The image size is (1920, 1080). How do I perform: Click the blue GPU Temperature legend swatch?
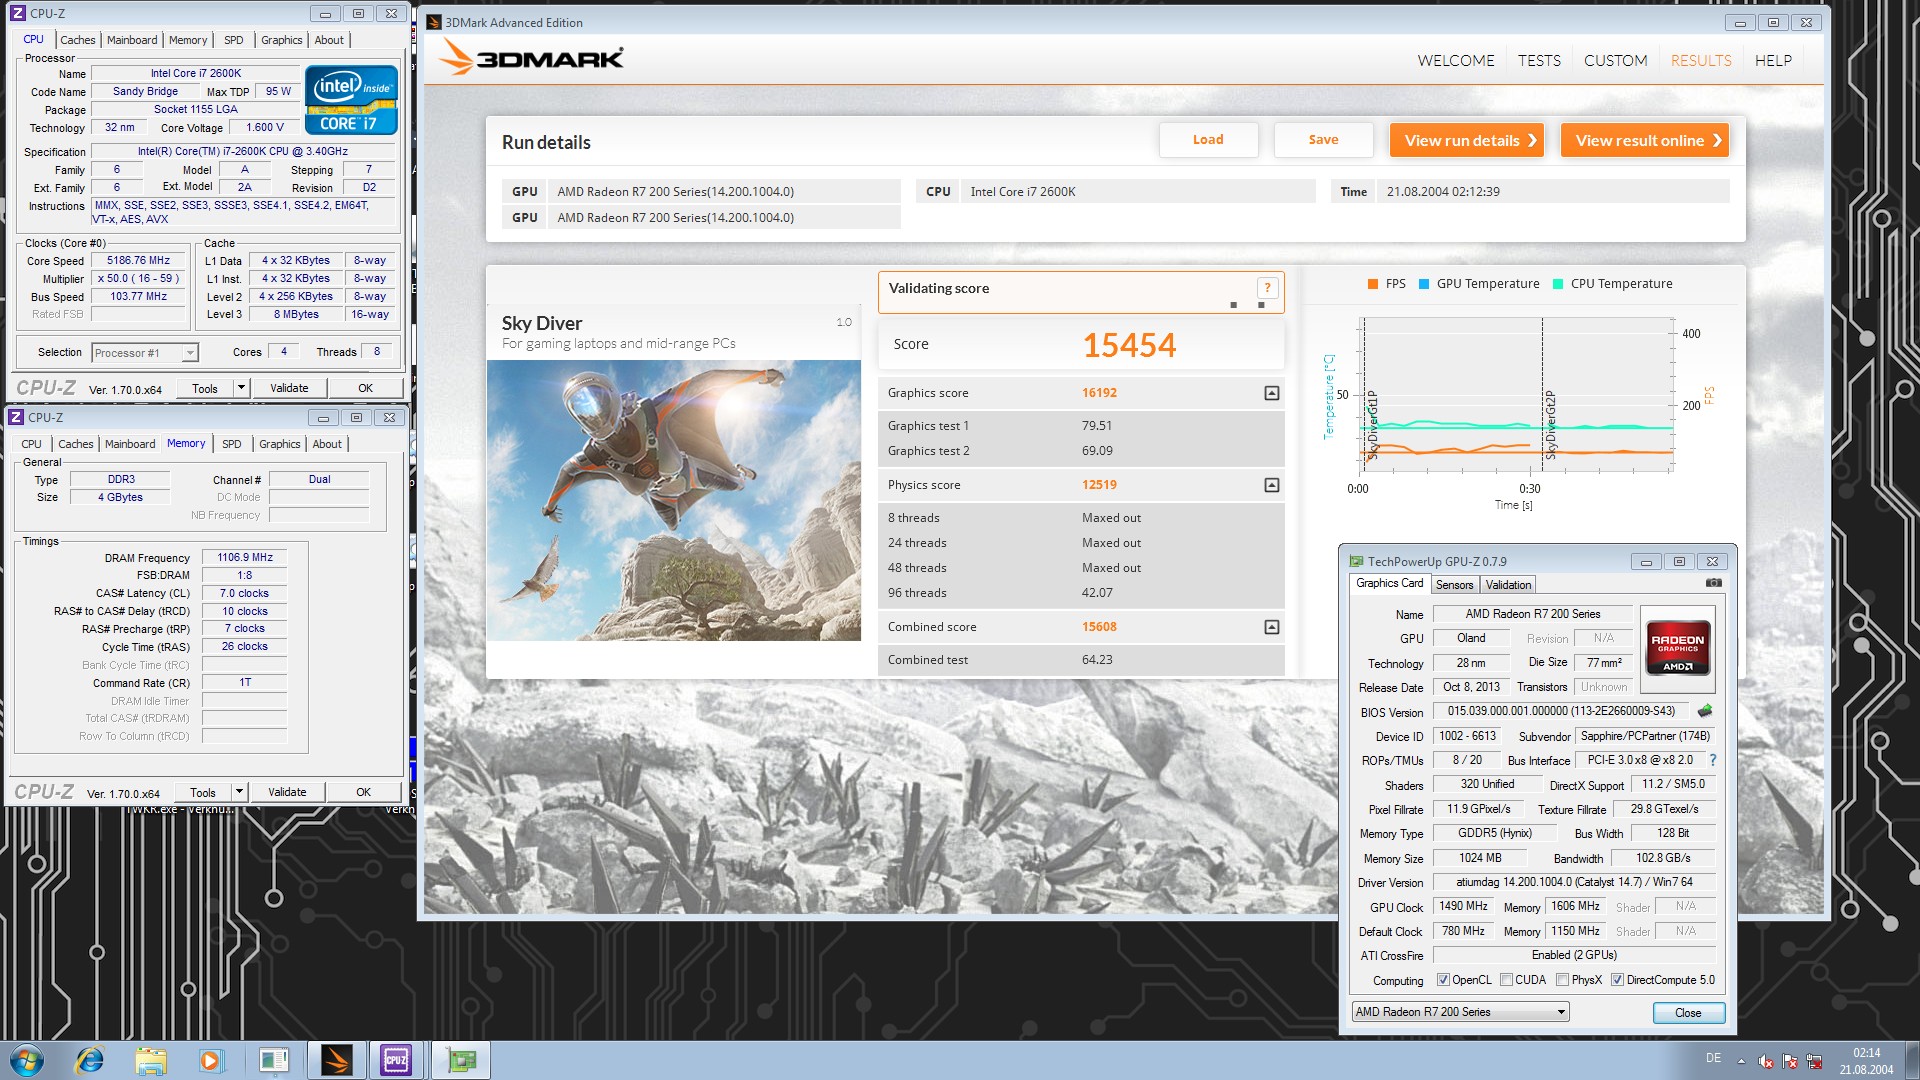(x=1424, y=284)
